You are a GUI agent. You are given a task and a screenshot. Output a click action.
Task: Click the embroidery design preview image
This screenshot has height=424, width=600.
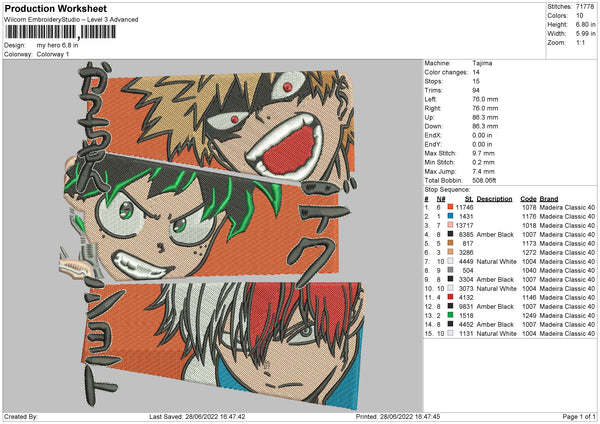(212, 236)
